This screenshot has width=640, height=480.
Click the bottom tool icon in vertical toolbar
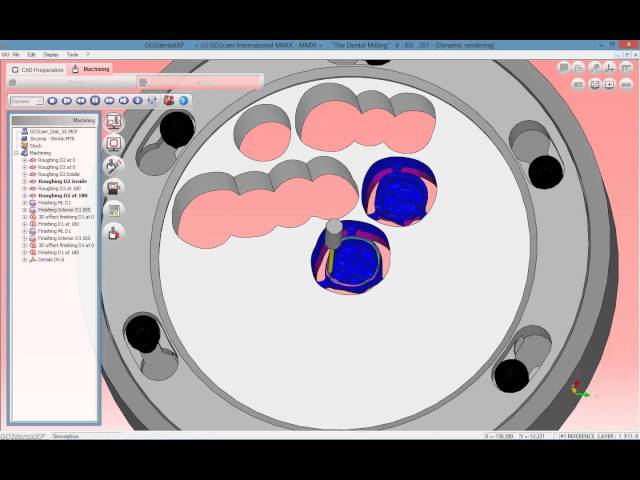click(x=113, y=232)
